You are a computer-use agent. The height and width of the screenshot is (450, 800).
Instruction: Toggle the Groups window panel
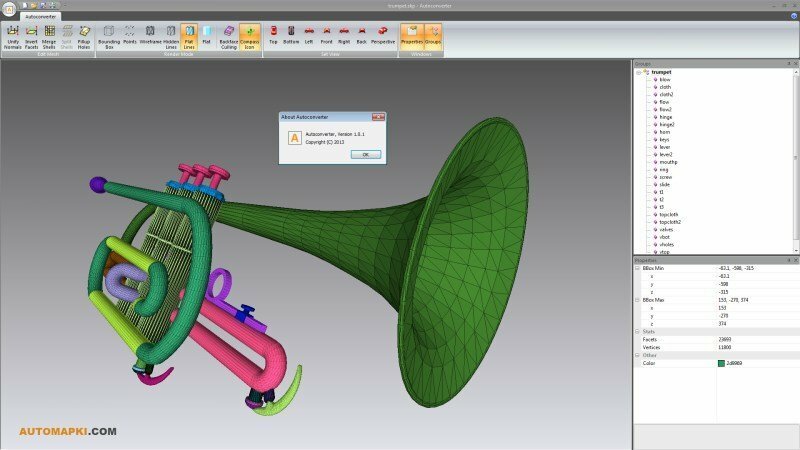click(x=433, y=37)
